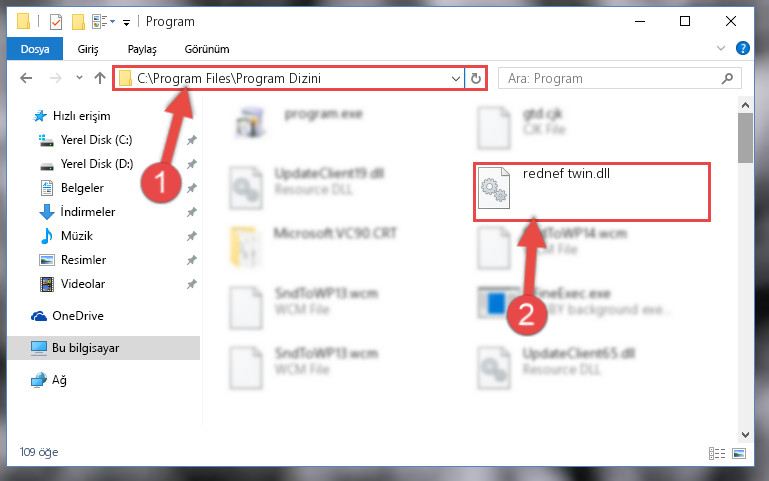The width and height of the screenshot is (769, 481).
Task: Unpin Müzik using its pin icon
Action: (x=192, y=236)
